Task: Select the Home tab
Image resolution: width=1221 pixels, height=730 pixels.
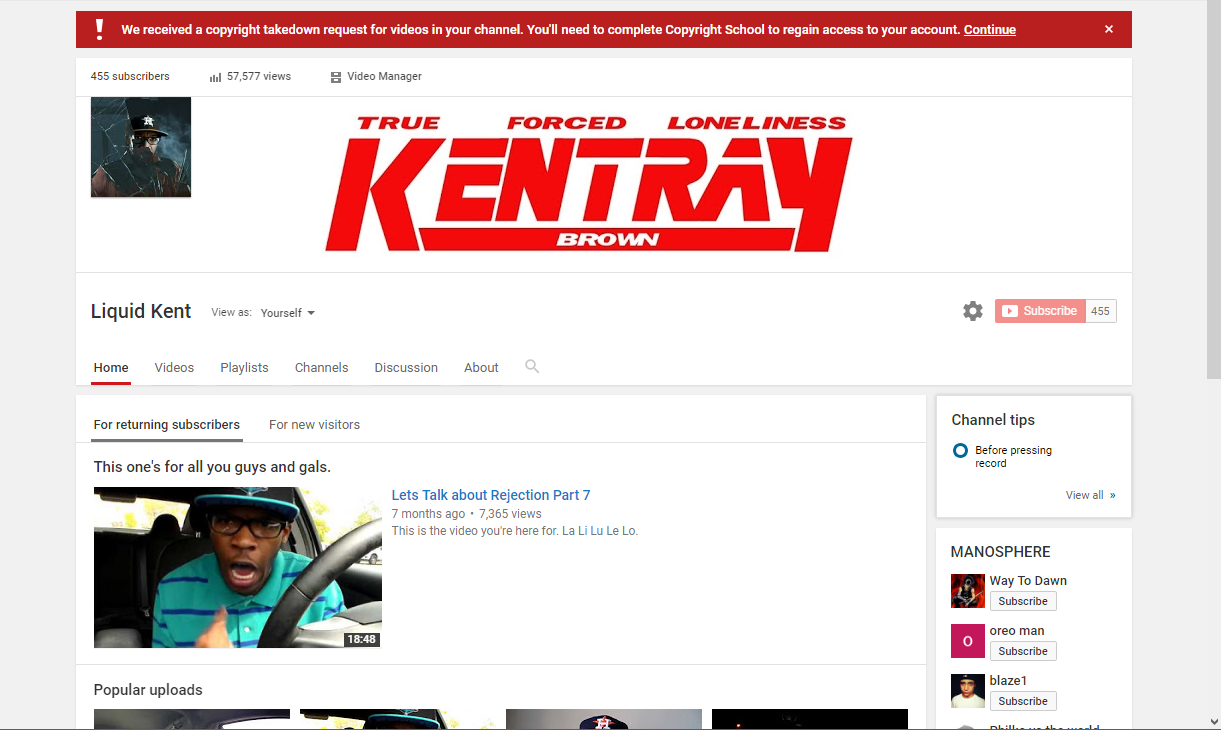Action: pos(111,368)
